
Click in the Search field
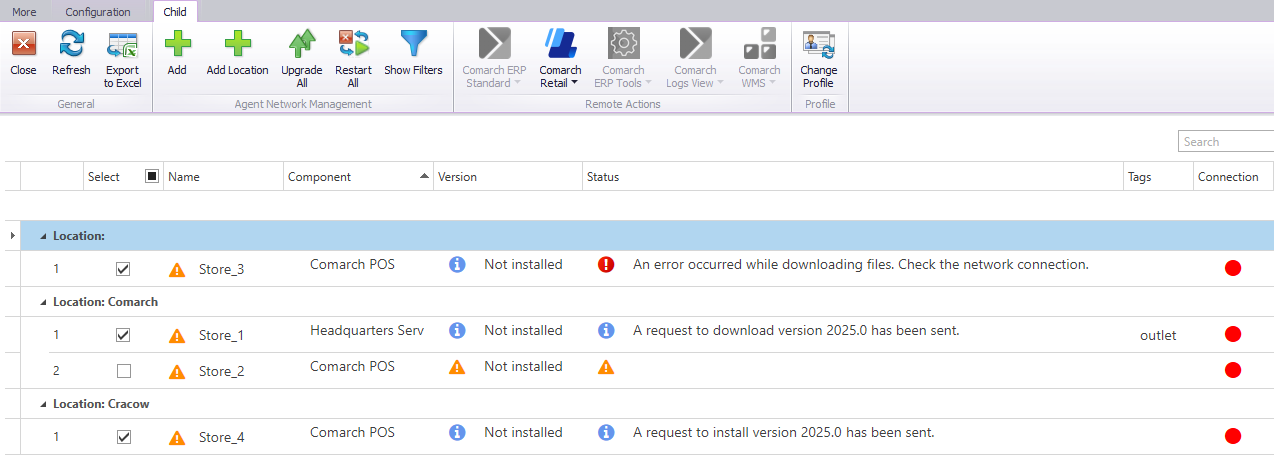(x=1226, y=142)
